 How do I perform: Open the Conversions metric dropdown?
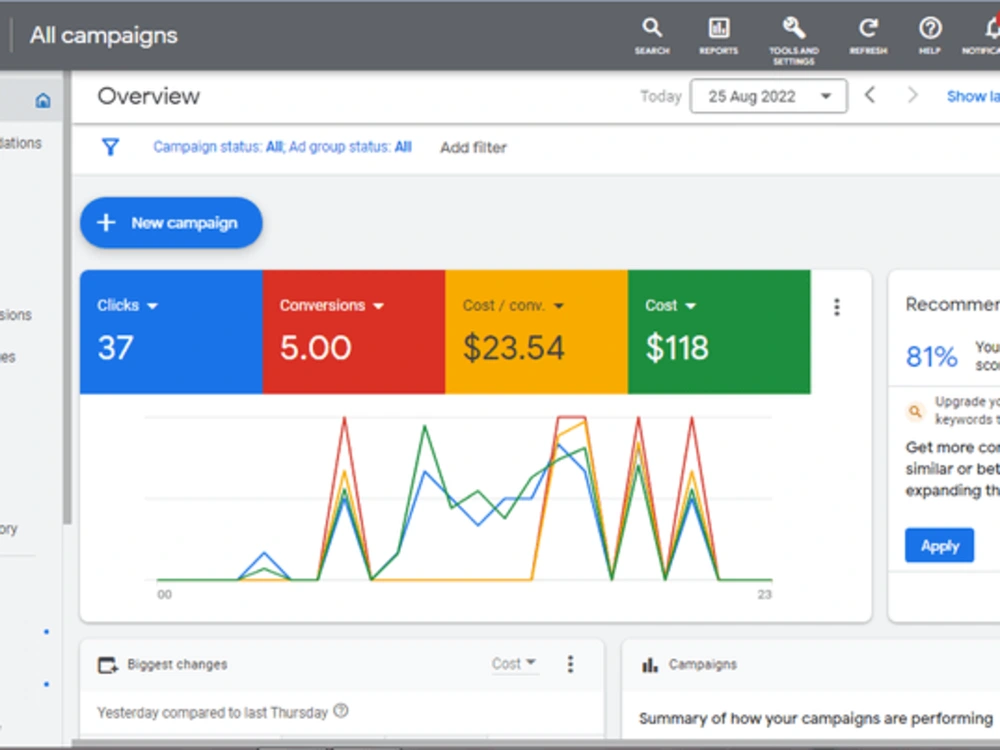point(332,305)
